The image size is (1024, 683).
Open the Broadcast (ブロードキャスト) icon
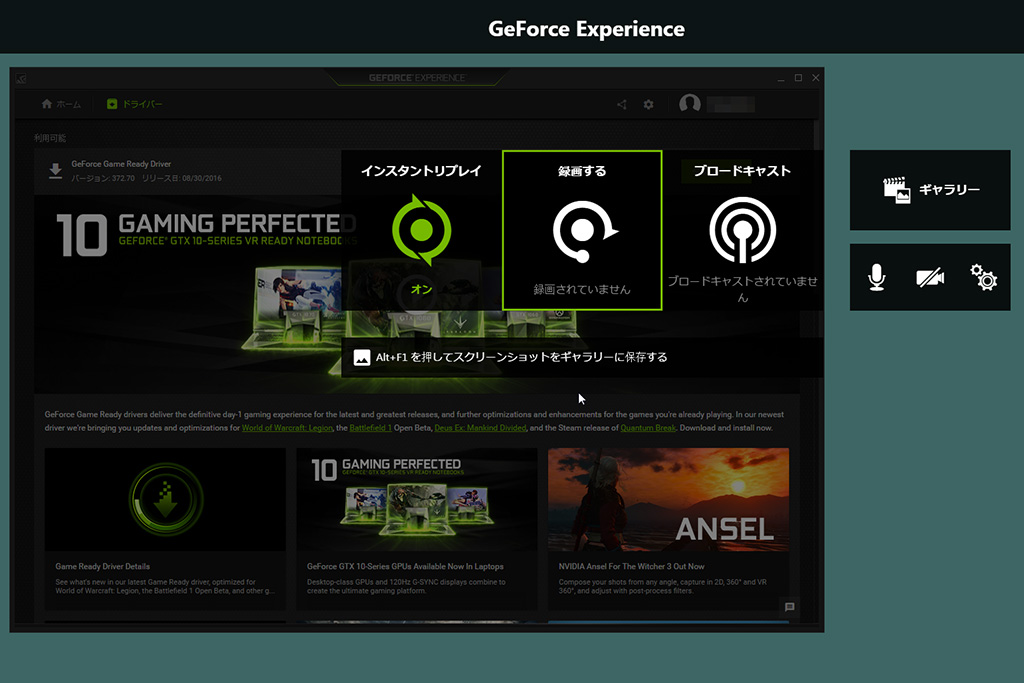pyautogui.click(x=743, y=230)
